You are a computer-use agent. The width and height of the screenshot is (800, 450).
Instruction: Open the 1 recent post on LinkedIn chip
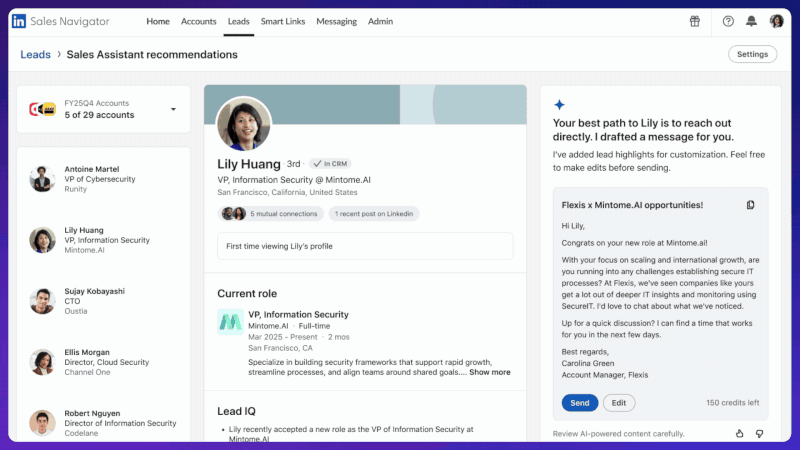(x=373, y=214)
